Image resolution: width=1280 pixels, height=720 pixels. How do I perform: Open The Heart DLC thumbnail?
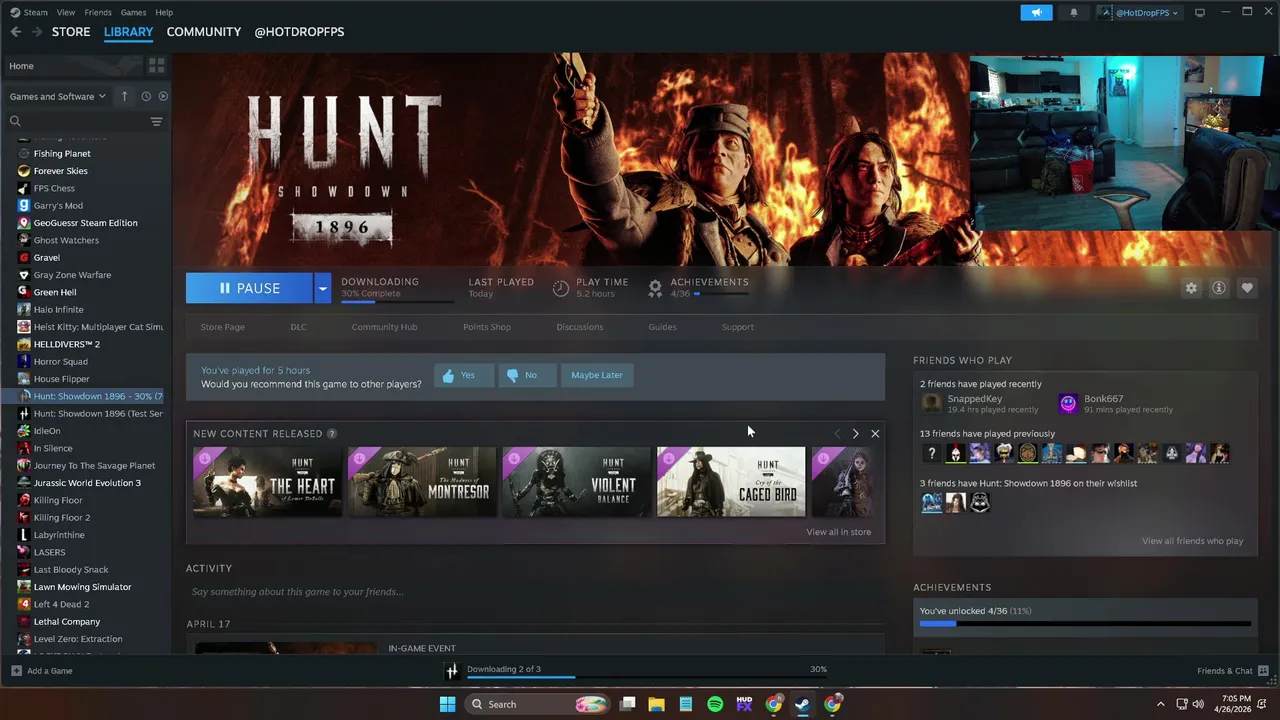267,482
